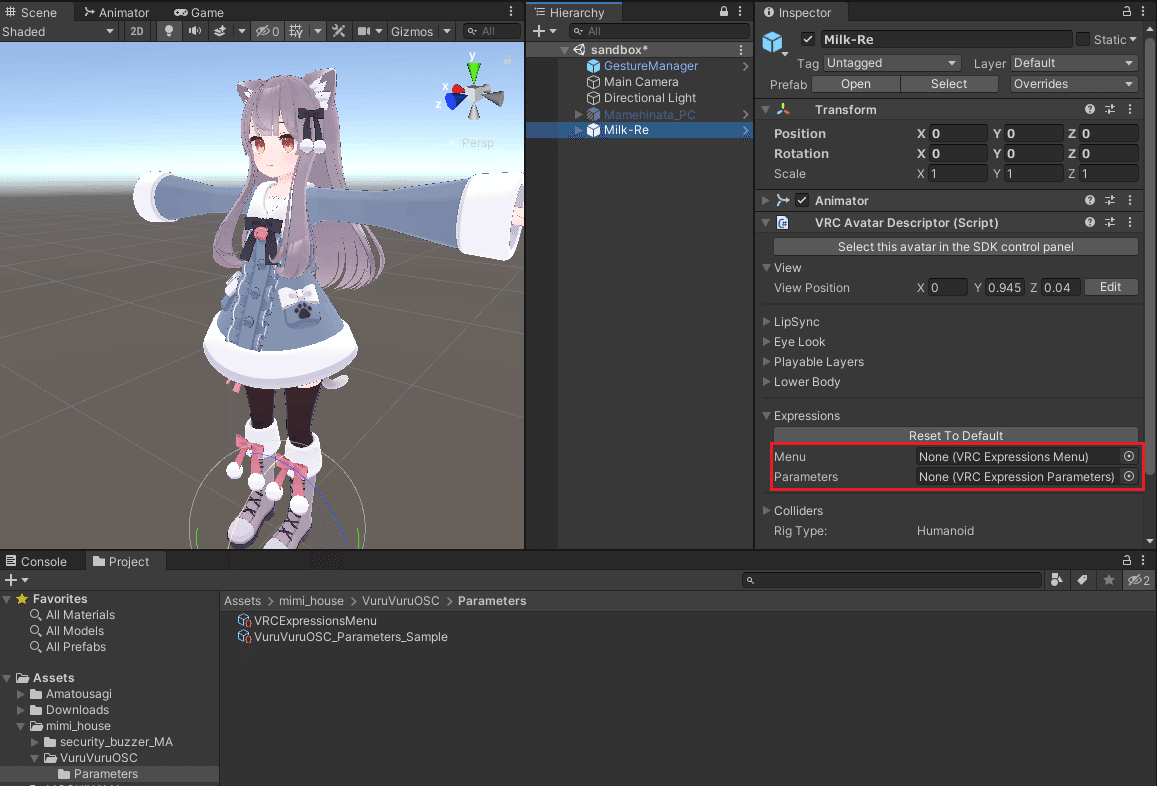The height and width of the screenshot is (786, 1157).
Task: Click Select this avatar in SDK button
Action: pos(956,247)
